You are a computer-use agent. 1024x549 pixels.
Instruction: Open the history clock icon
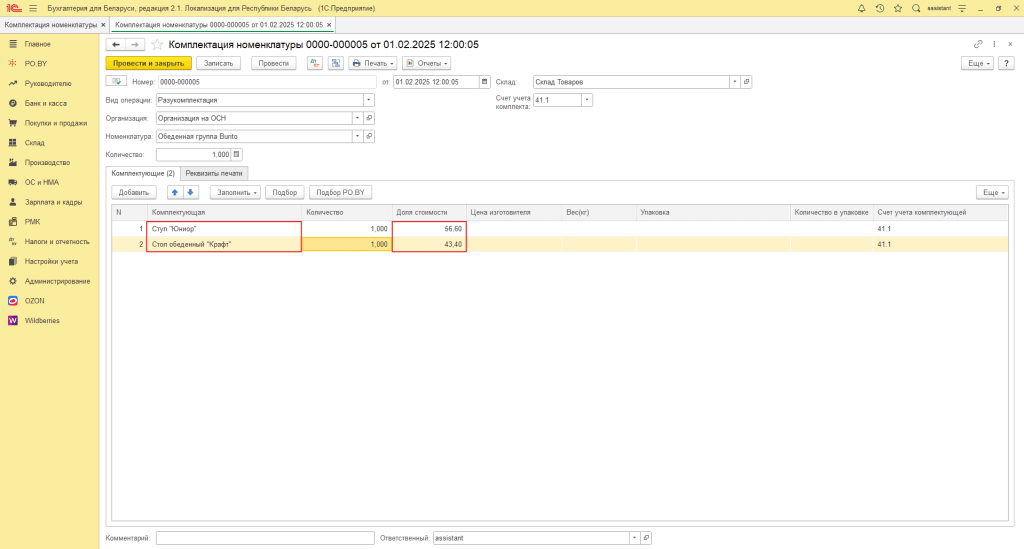879,8
